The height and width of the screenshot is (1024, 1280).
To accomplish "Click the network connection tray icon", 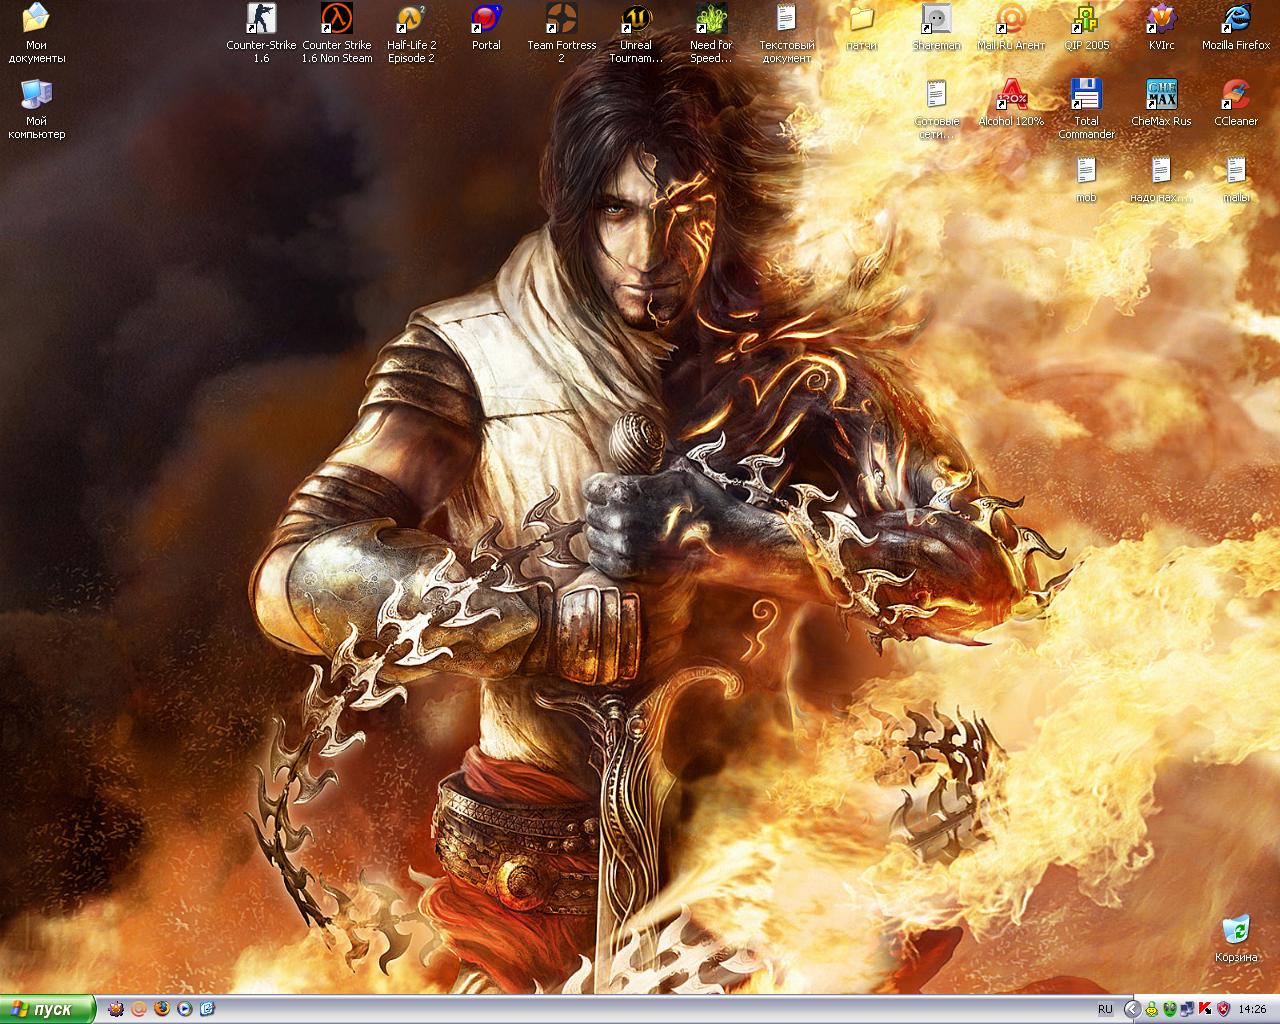I will (x=1187, y=1009).
